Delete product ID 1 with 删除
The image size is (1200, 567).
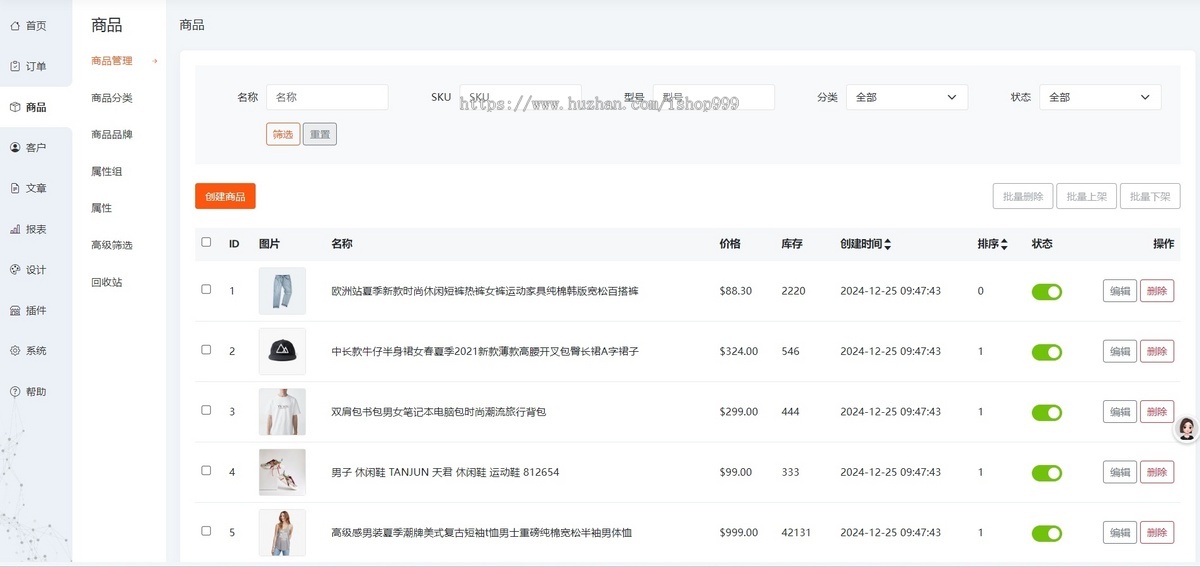(1157, 291)
